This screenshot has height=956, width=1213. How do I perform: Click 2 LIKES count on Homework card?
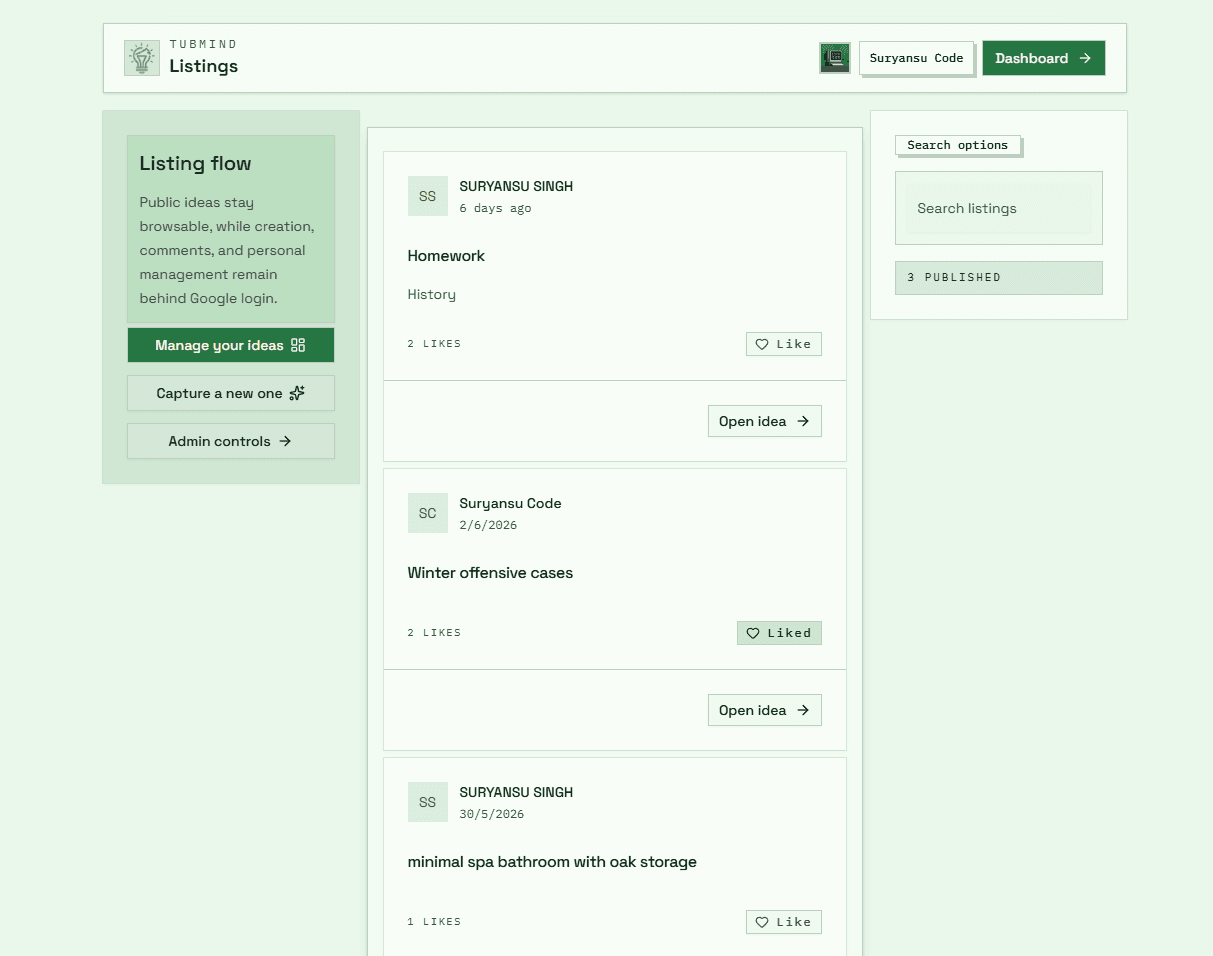(434, 344)
